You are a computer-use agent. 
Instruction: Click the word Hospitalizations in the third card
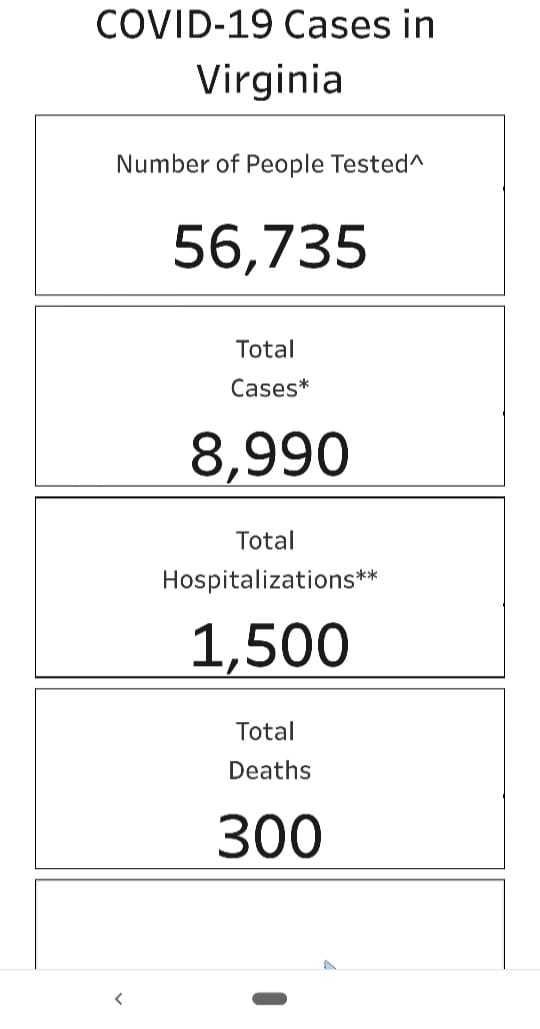click(259, 580)
